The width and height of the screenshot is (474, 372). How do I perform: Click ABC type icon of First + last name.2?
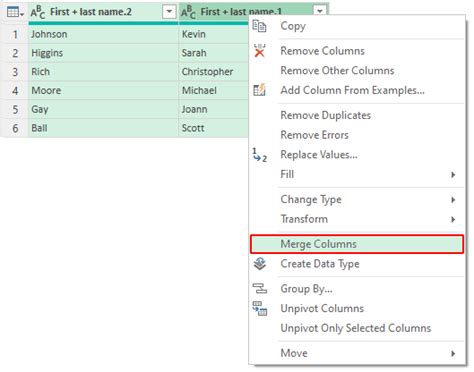pyautogui.click(x=38, y=12)
